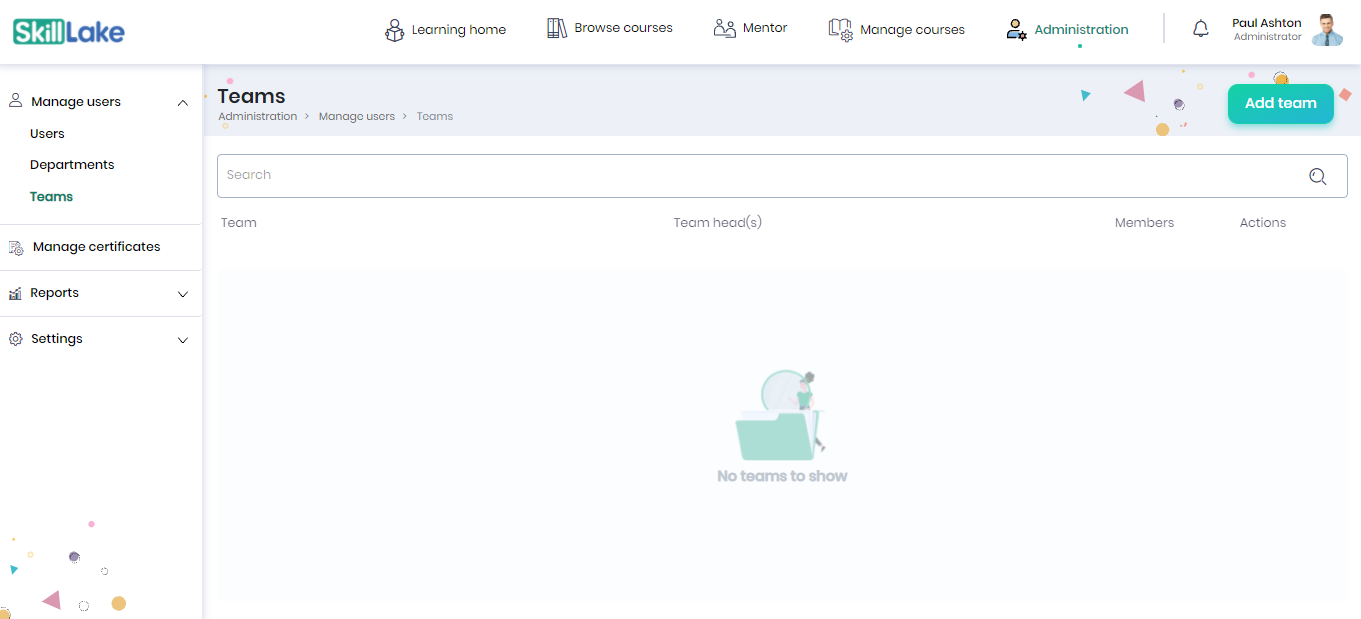Click the Administration user-gear icon
Viewport: 1361px width, 619px height.
(x=1016, y=30)
